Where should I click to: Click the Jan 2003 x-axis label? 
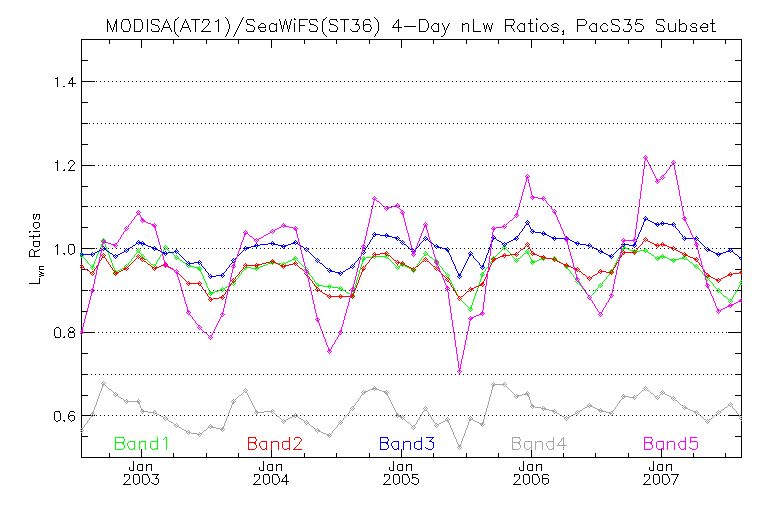pyautogui.click(x=141, y=473)
